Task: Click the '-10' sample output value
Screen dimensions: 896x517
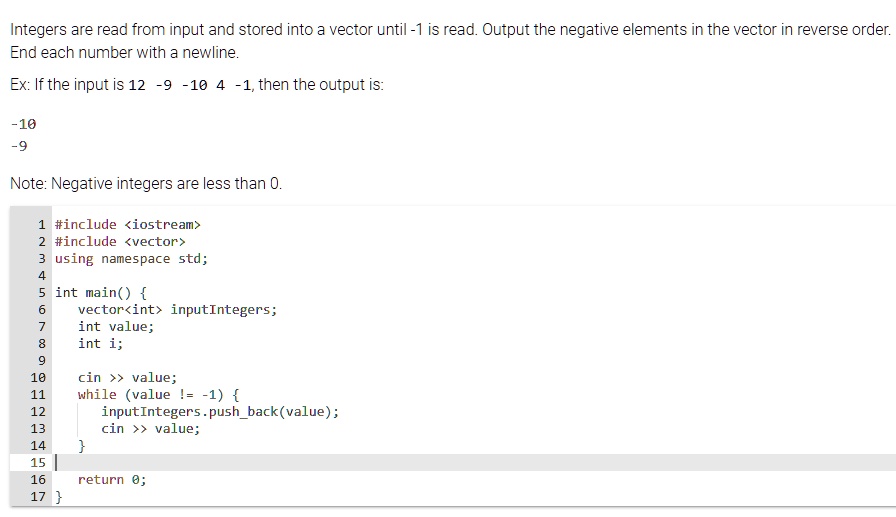Action: (23, 124)
